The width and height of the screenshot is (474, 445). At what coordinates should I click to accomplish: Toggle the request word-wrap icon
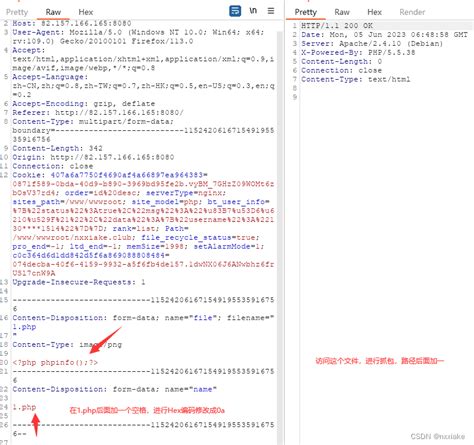click(235, 11)
